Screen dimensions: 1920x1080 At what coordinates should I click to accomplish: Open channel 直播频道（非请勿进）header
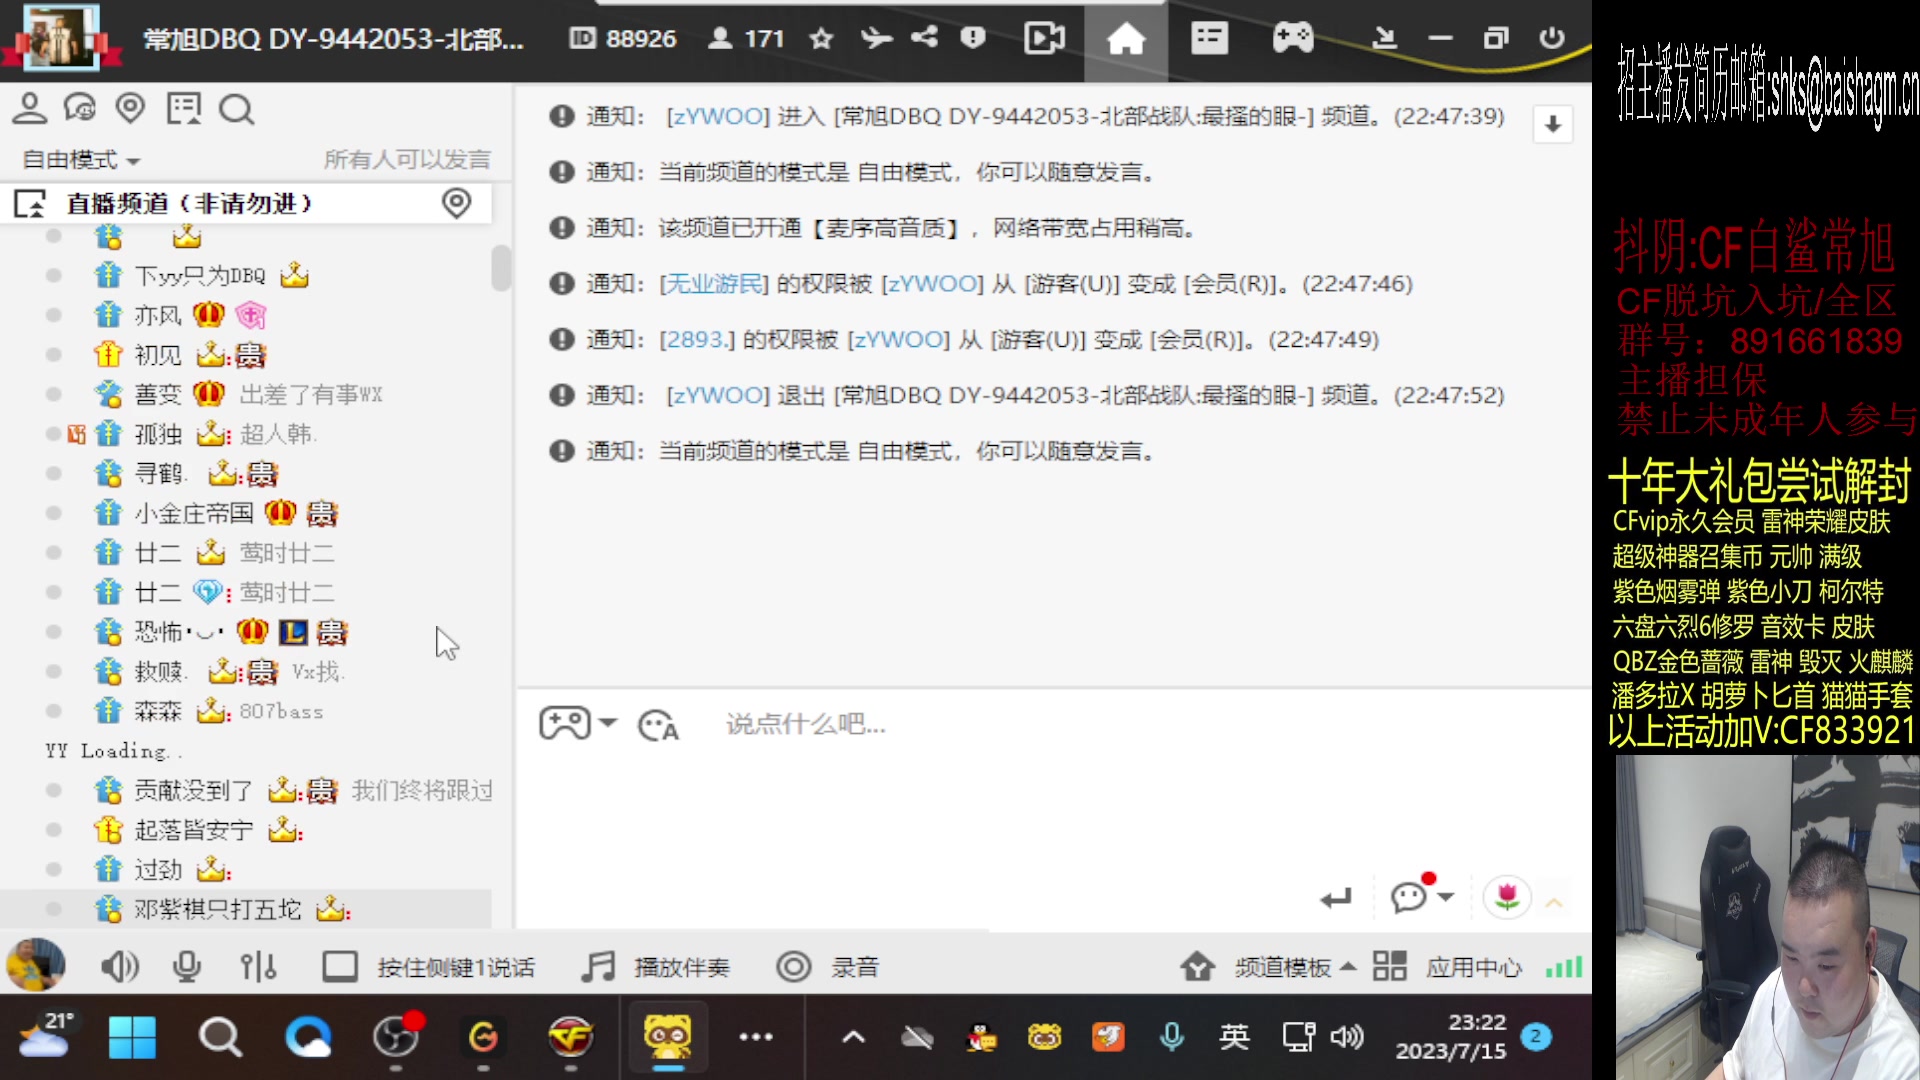point(190,203)
